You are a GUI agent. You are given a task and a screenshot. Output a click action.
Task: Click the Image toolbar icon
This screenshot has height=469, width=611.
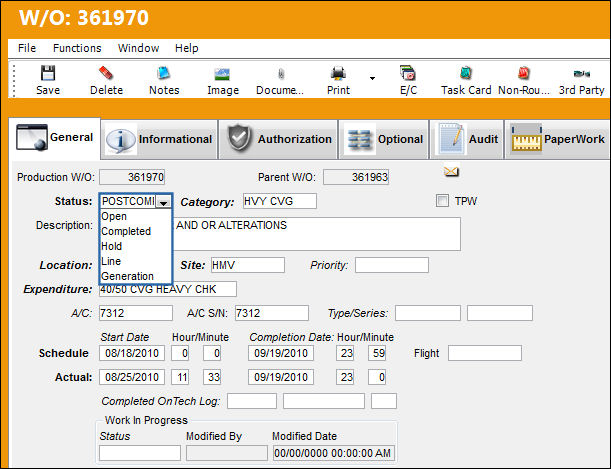pyautogui.click(x=223, y=74)
